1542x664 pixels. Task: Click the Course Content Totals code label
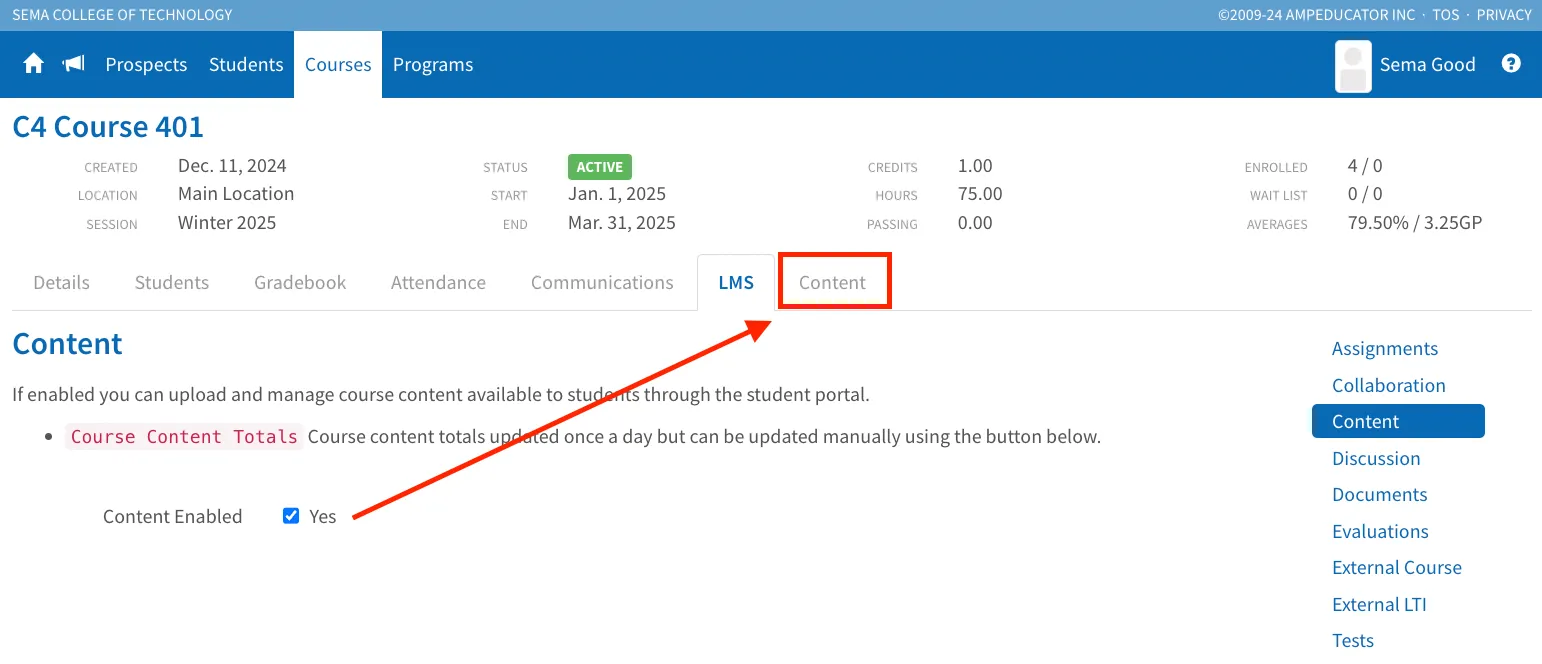click(184, 437)
